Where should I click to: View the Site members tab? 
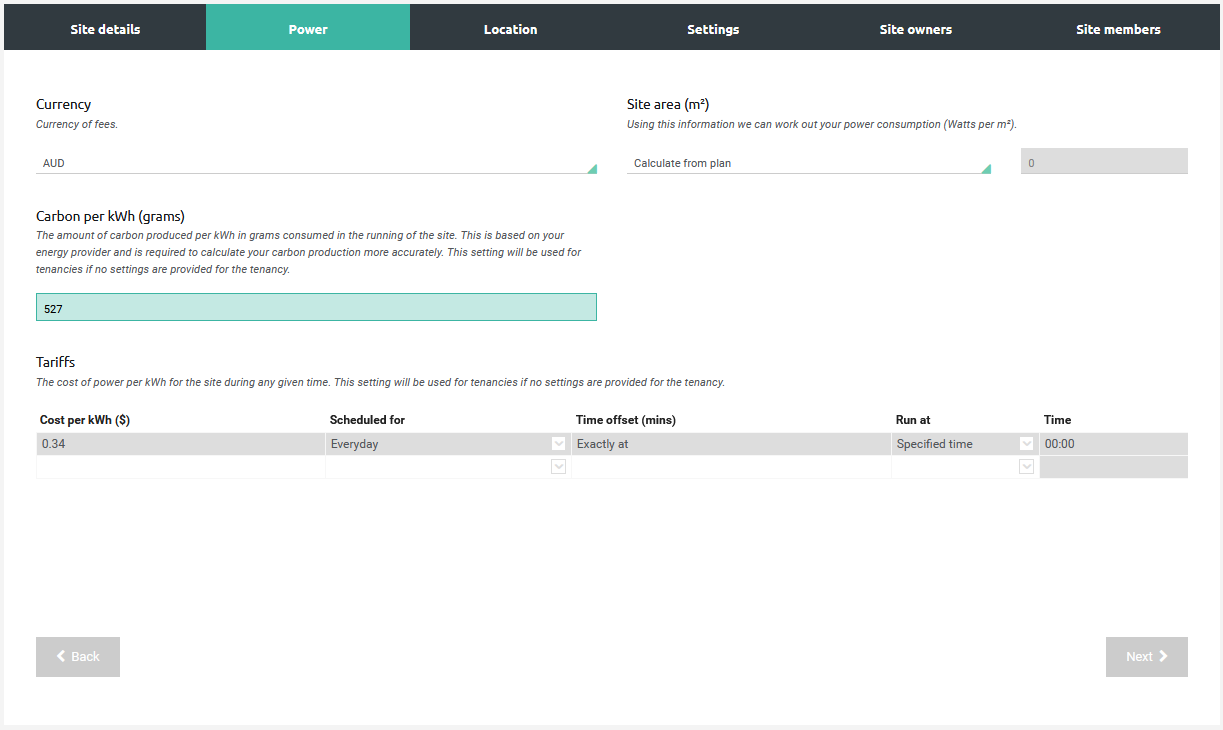[x=1118, y=29]
